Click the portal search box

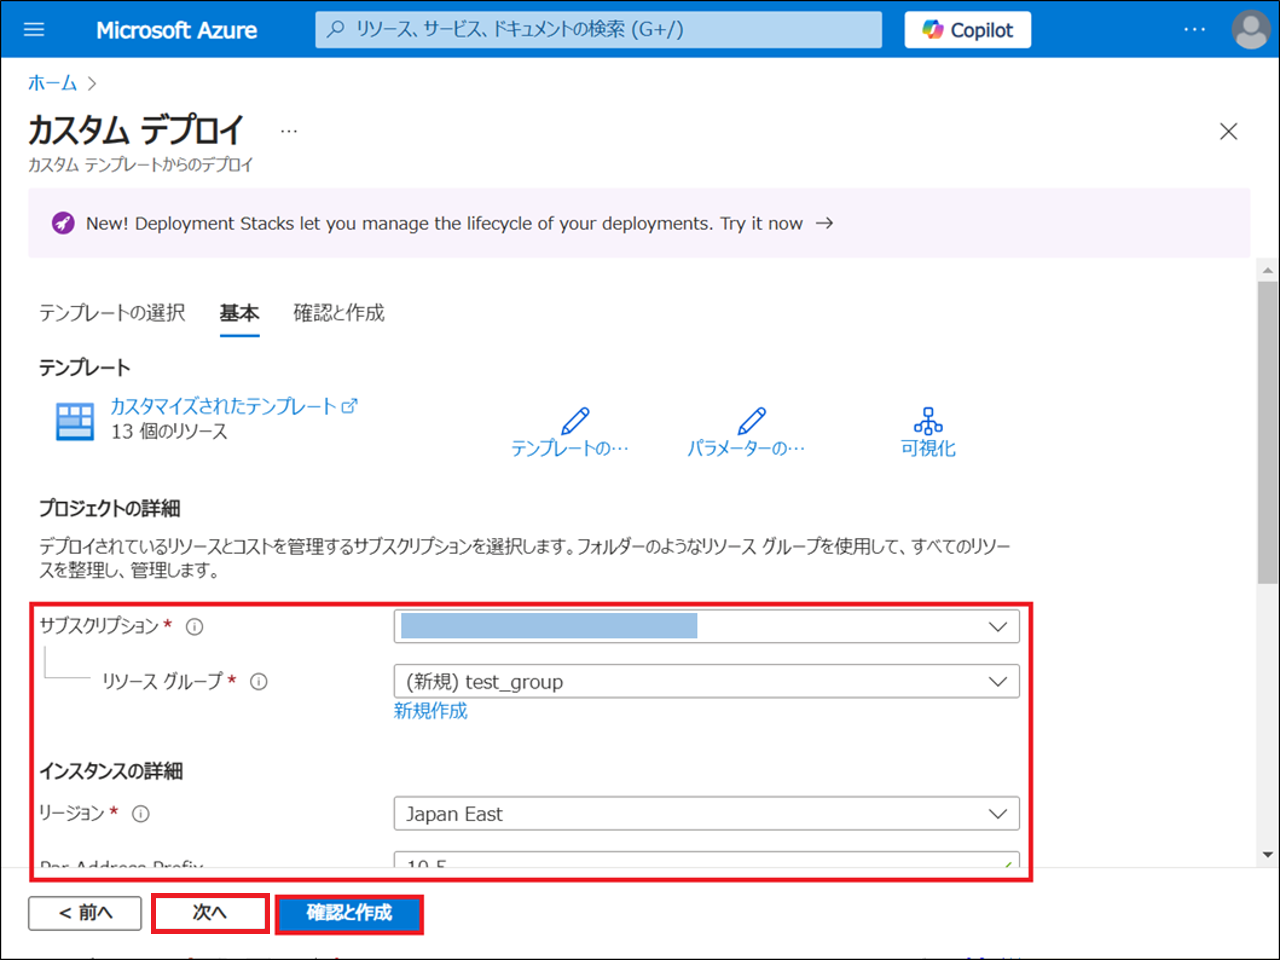pyautogui.click(x=598, y=30)
